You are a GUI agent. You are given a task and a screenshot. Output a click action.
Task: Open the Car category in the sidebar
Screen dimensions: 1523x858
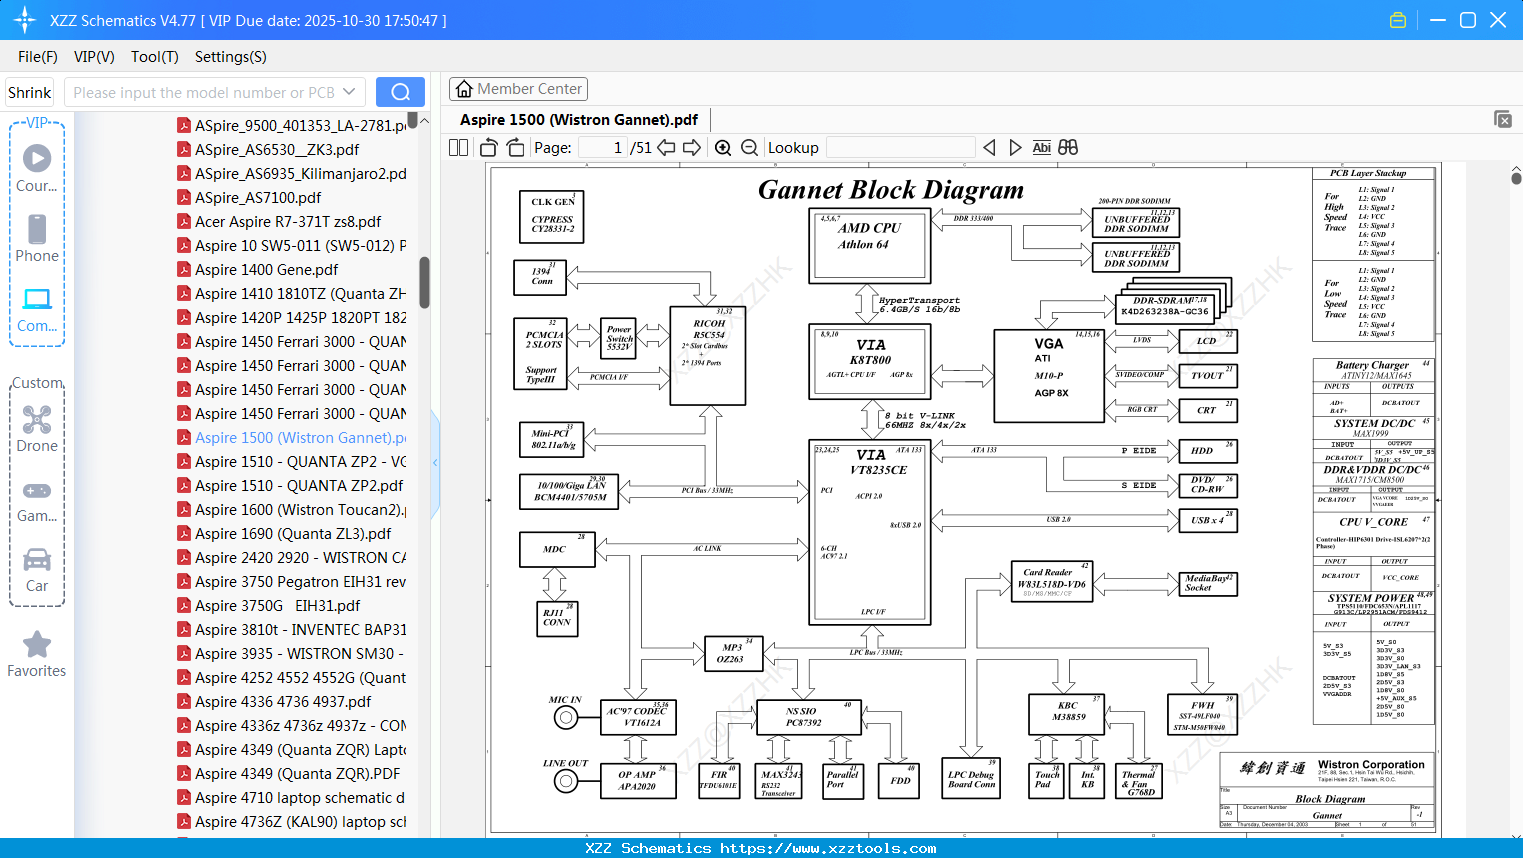click(37, 570)
